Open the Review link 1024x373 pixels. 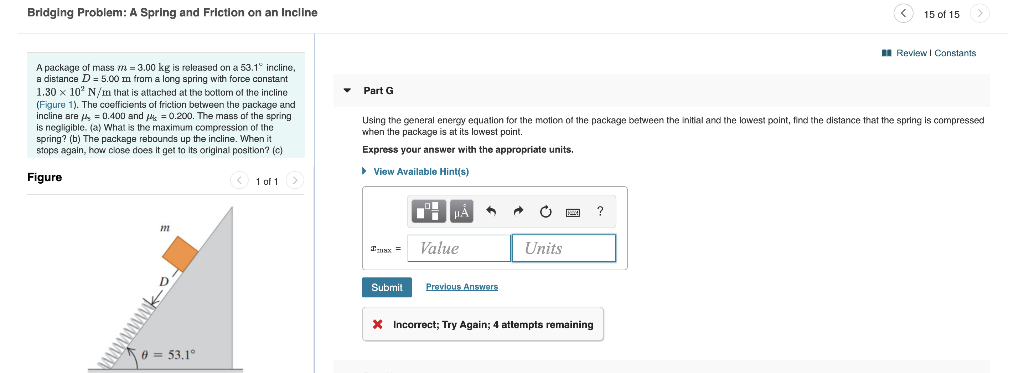point(912,53)
